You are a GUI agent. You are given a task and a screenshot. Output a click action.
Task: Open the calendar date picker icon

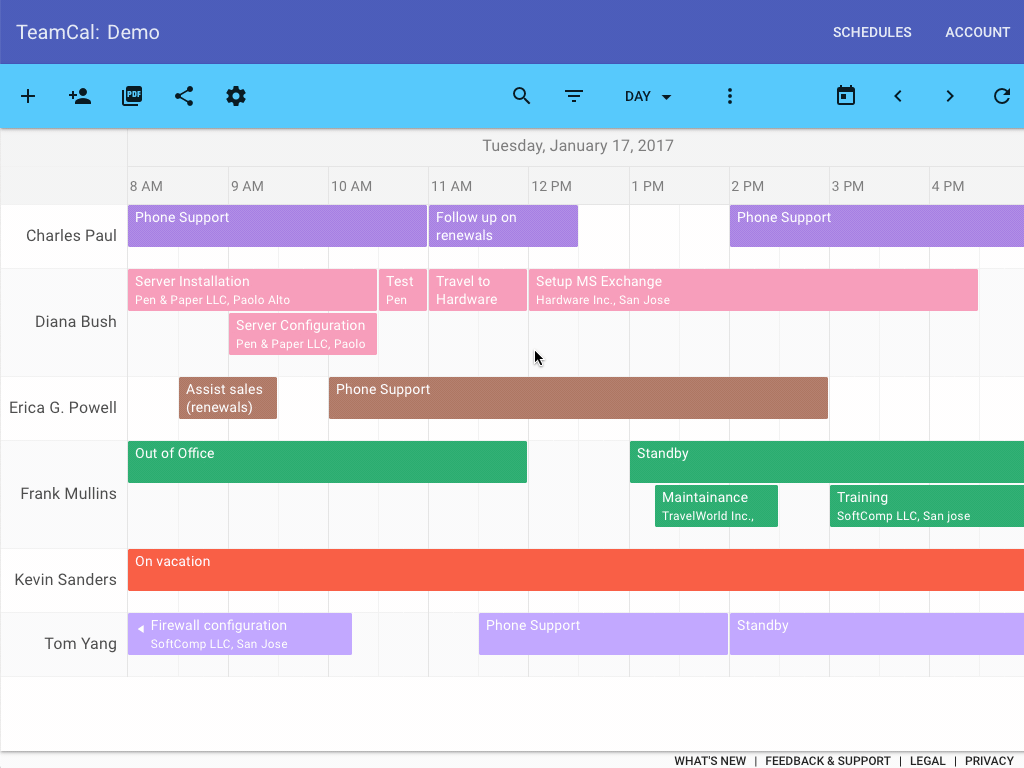pos(846,96)
